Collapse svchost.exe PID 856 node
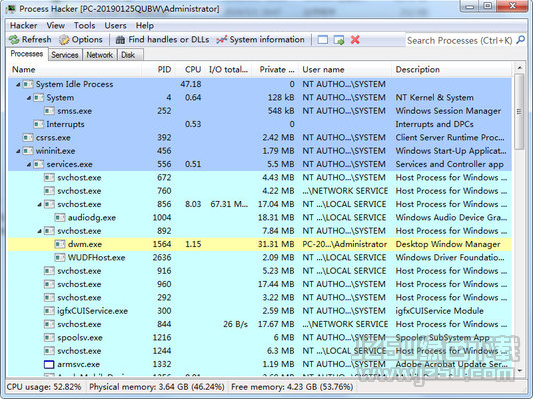The image size is (533, 400). 39,204
